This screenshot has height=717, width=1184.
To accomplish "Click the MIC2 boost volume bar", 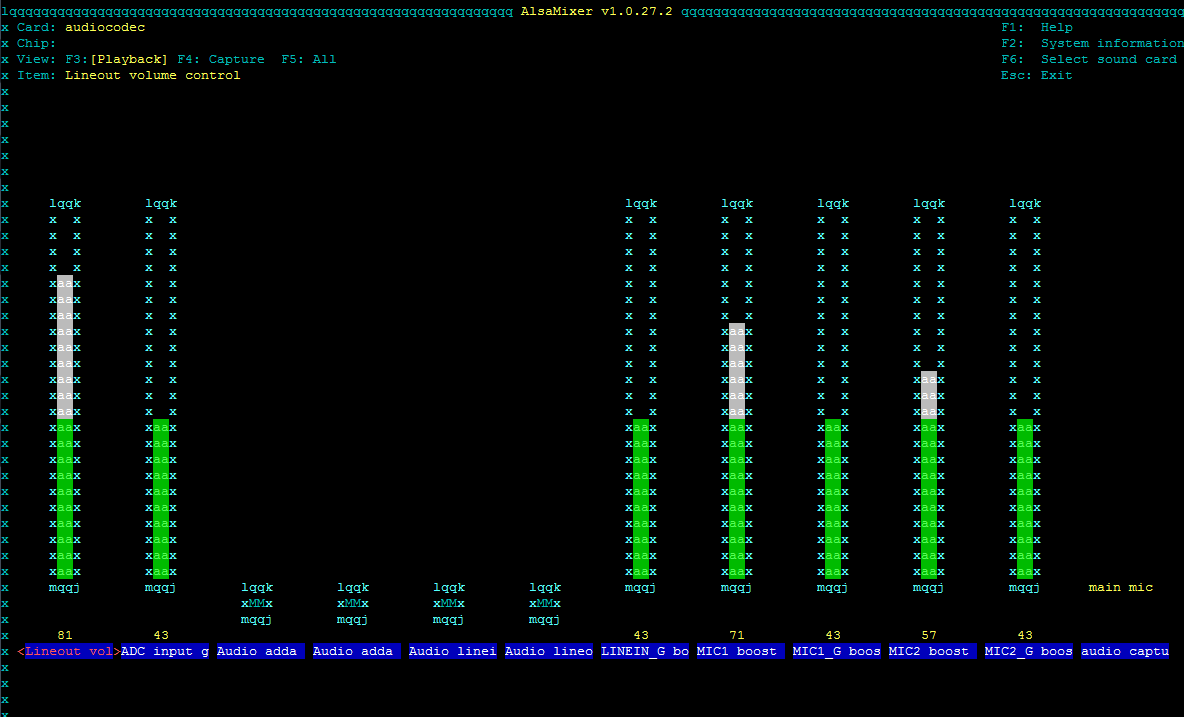I will tap(929, 395).
